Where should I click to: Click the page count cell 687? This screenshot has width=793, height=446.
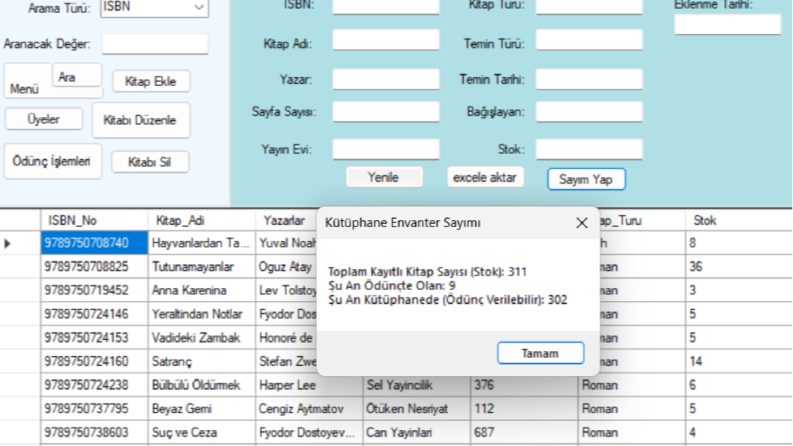coord(524,432)
